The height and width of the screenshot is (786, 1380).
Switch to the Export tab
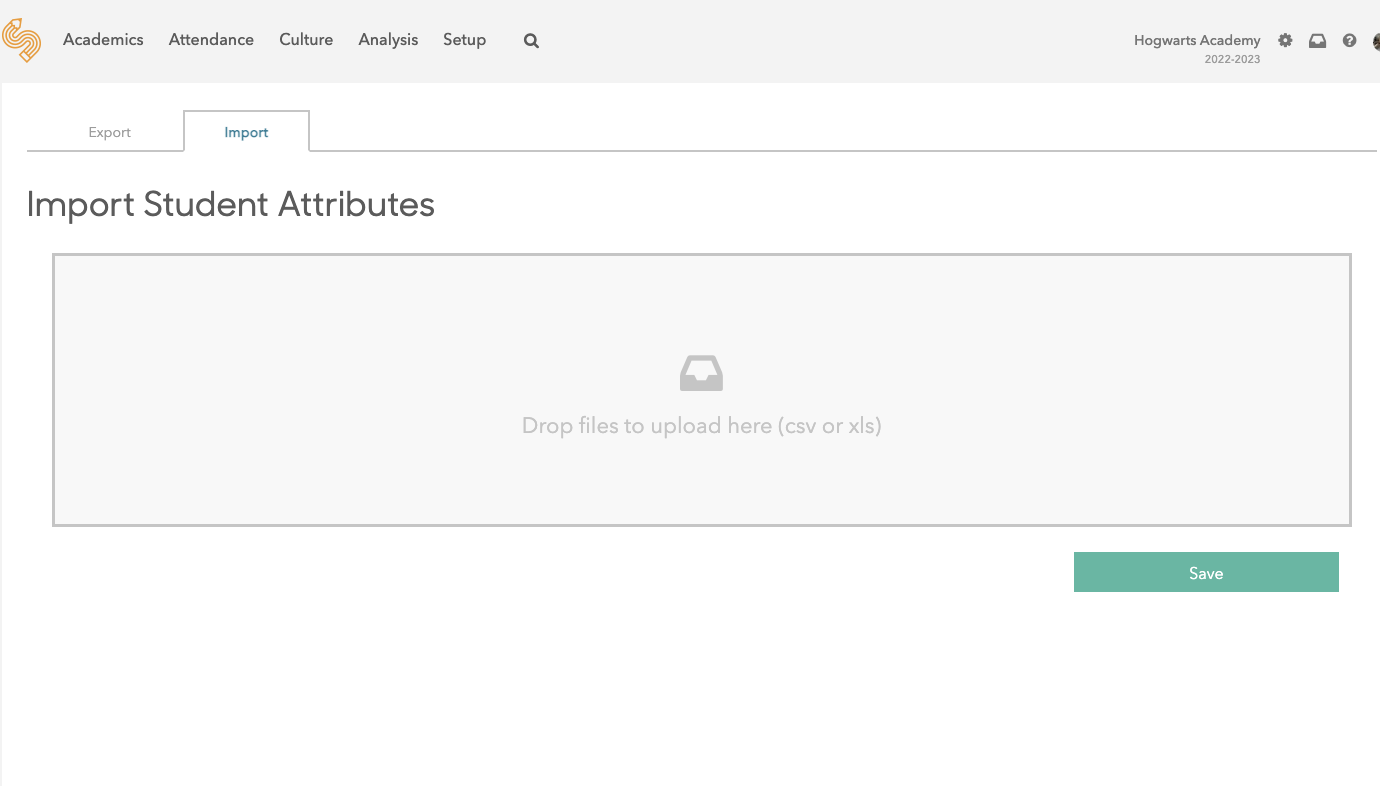(110, 132)
